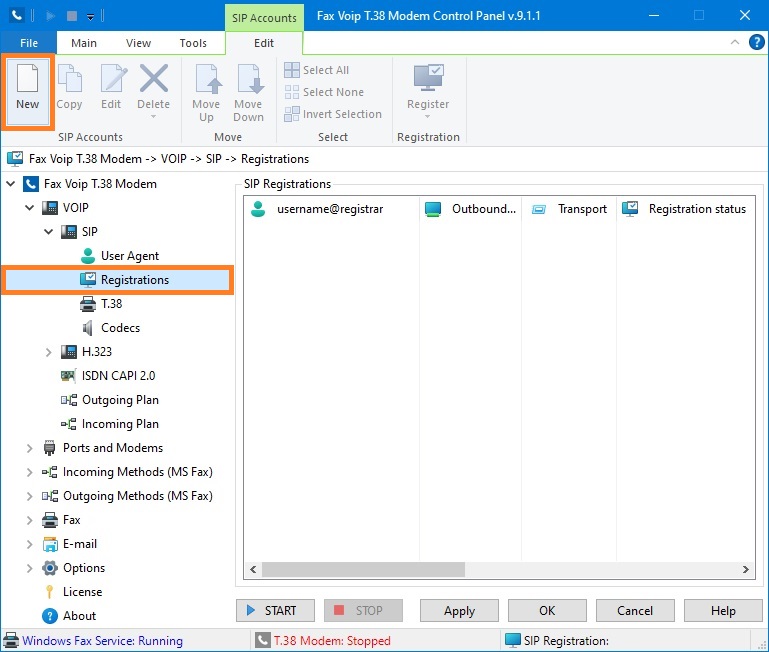
Task: Open the File menu
Action: tap(29, 43)
